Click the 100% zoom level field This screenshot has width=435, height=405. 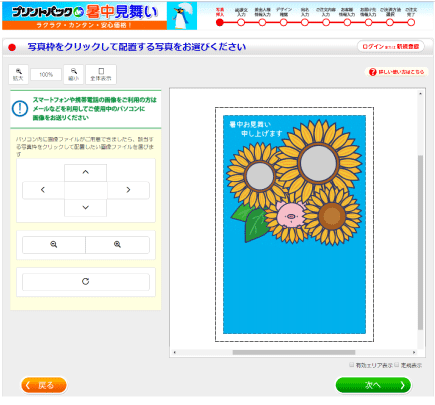click(46, 75)
